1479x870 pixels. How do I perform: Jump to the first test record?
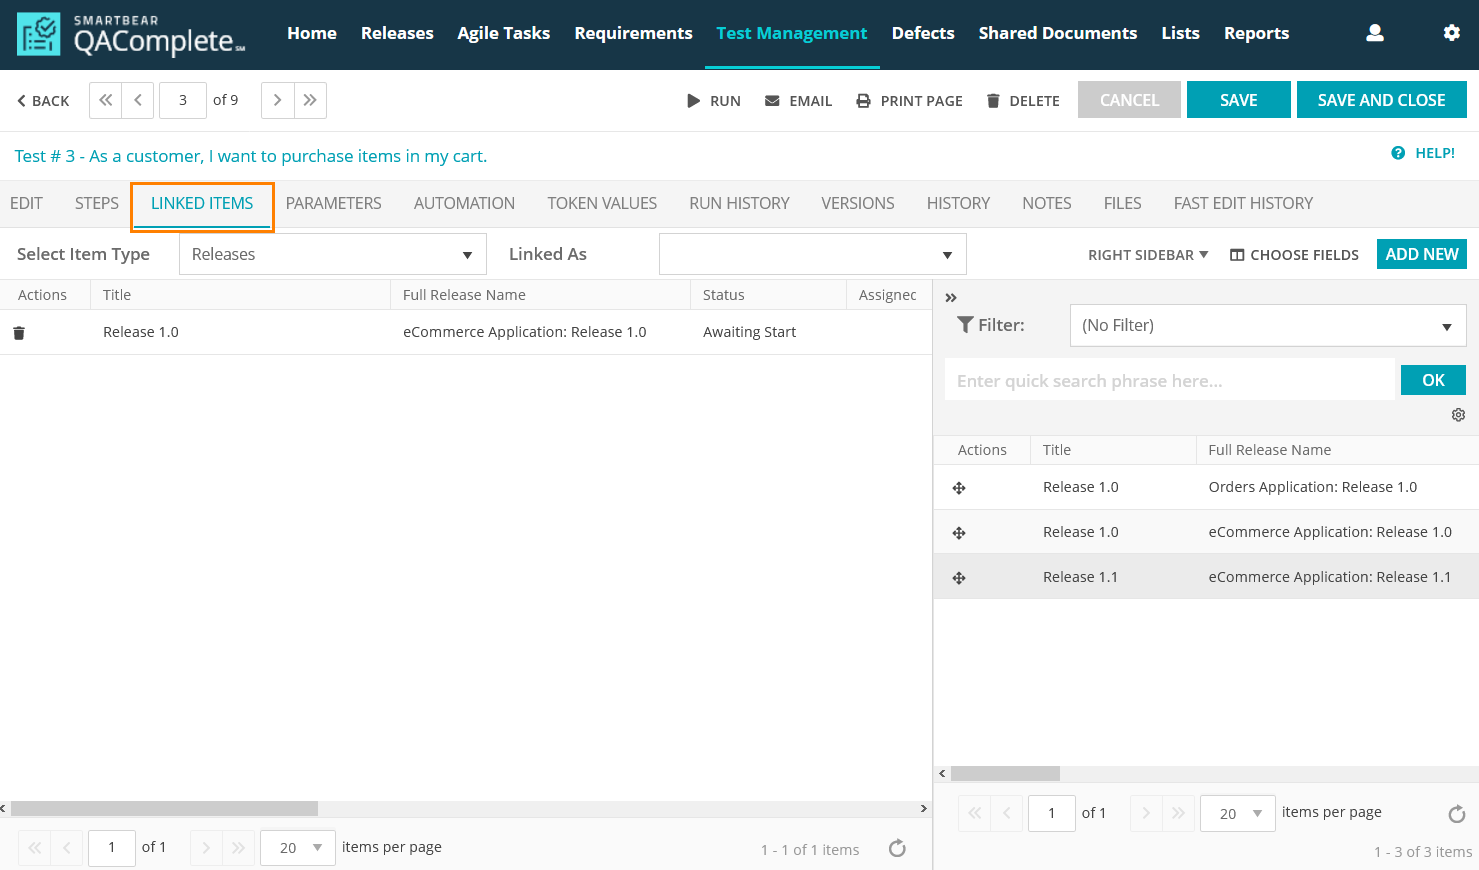(105, 100)
